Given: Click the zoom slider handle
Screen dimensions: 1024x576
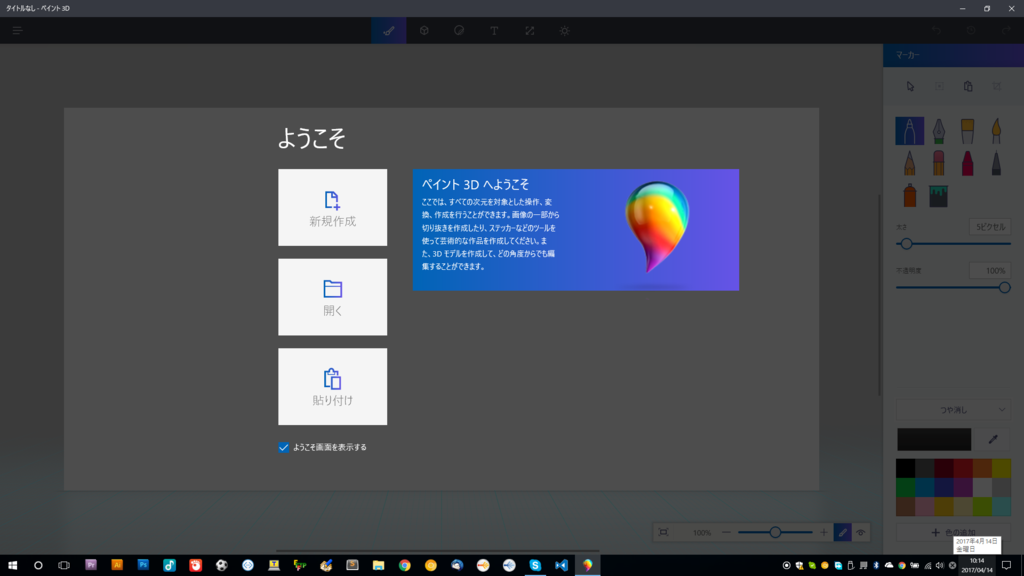Looking at the screenshot, I should [x=775, y=532].
